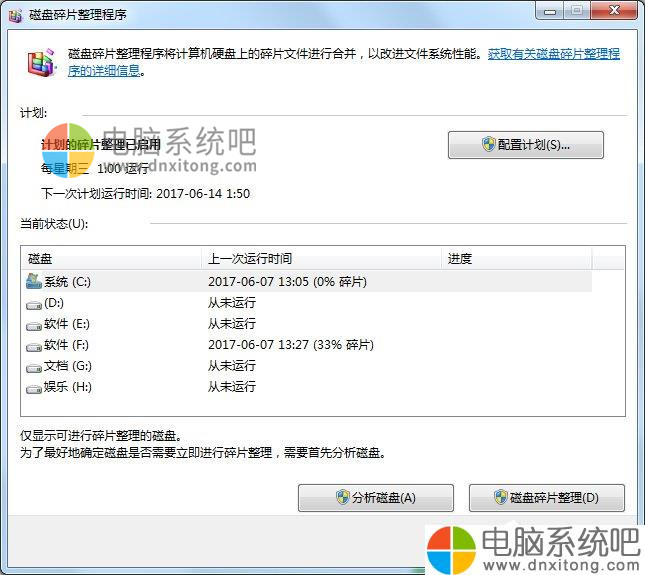Select the 娱乐 (H:) drive icon
The height and width of the screenshot is (575, 645).
click(x=34, y=387)
